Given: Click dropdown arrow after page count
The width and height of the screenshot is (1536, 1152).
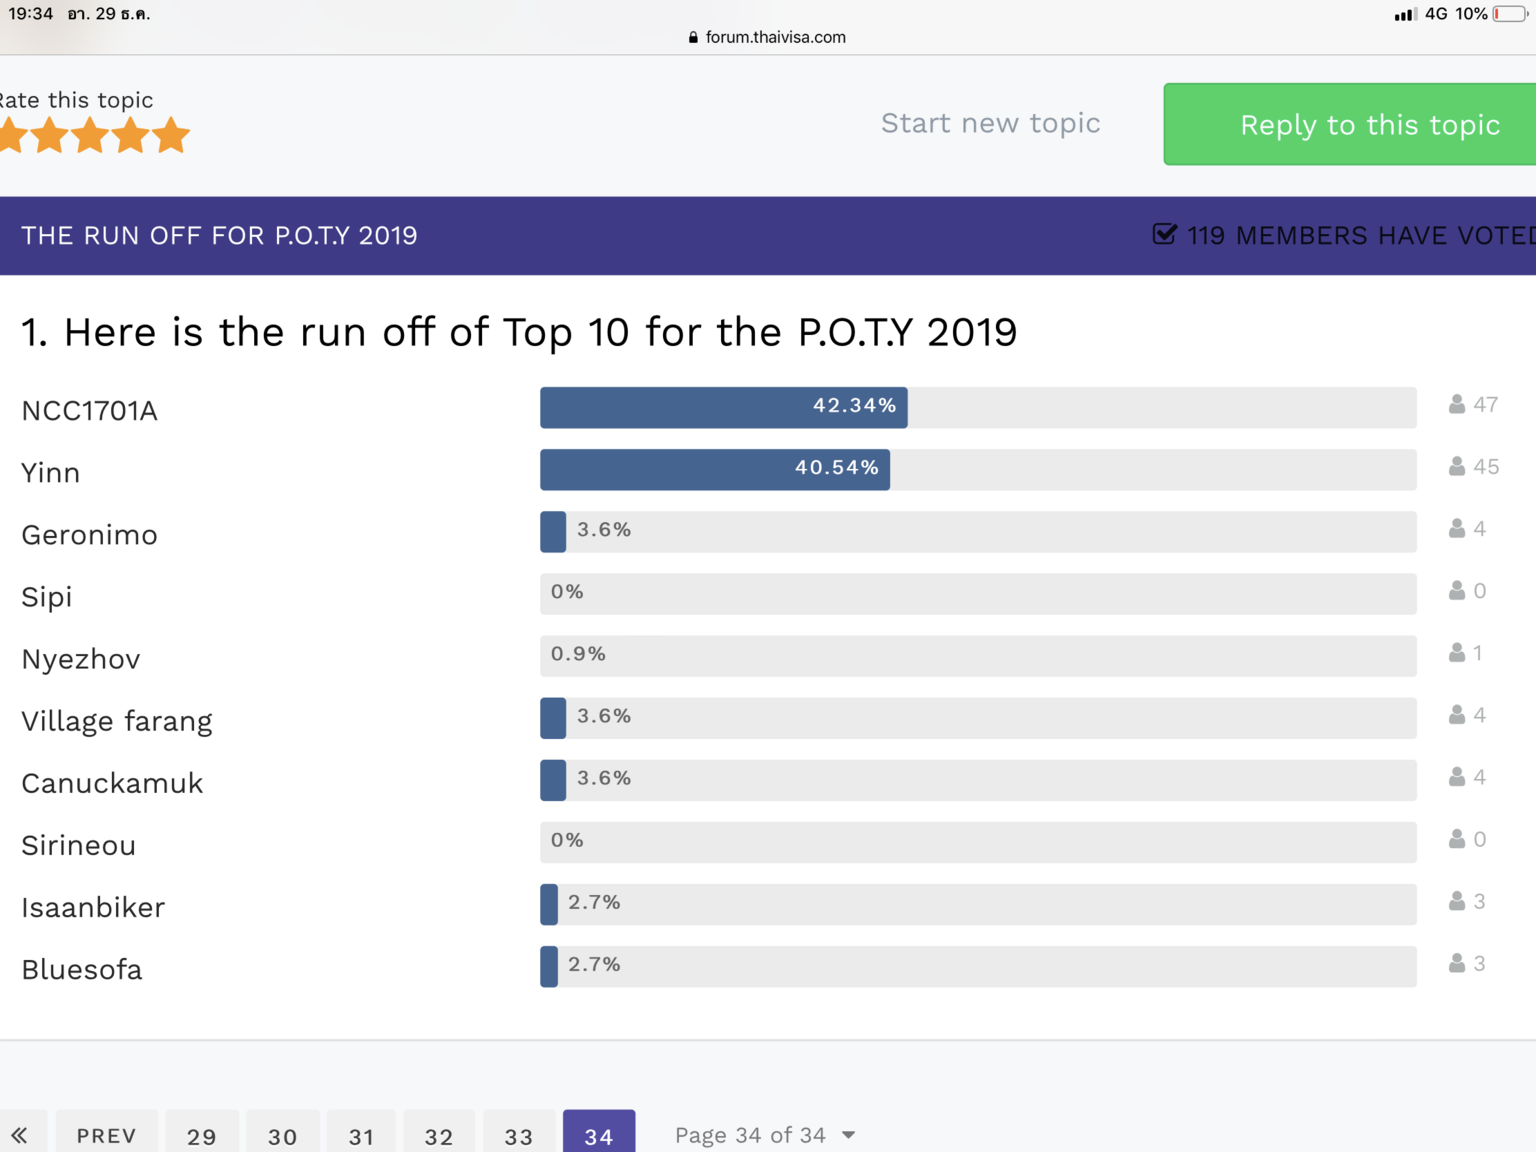Looking at the screenshot, I should (849, 1135).
